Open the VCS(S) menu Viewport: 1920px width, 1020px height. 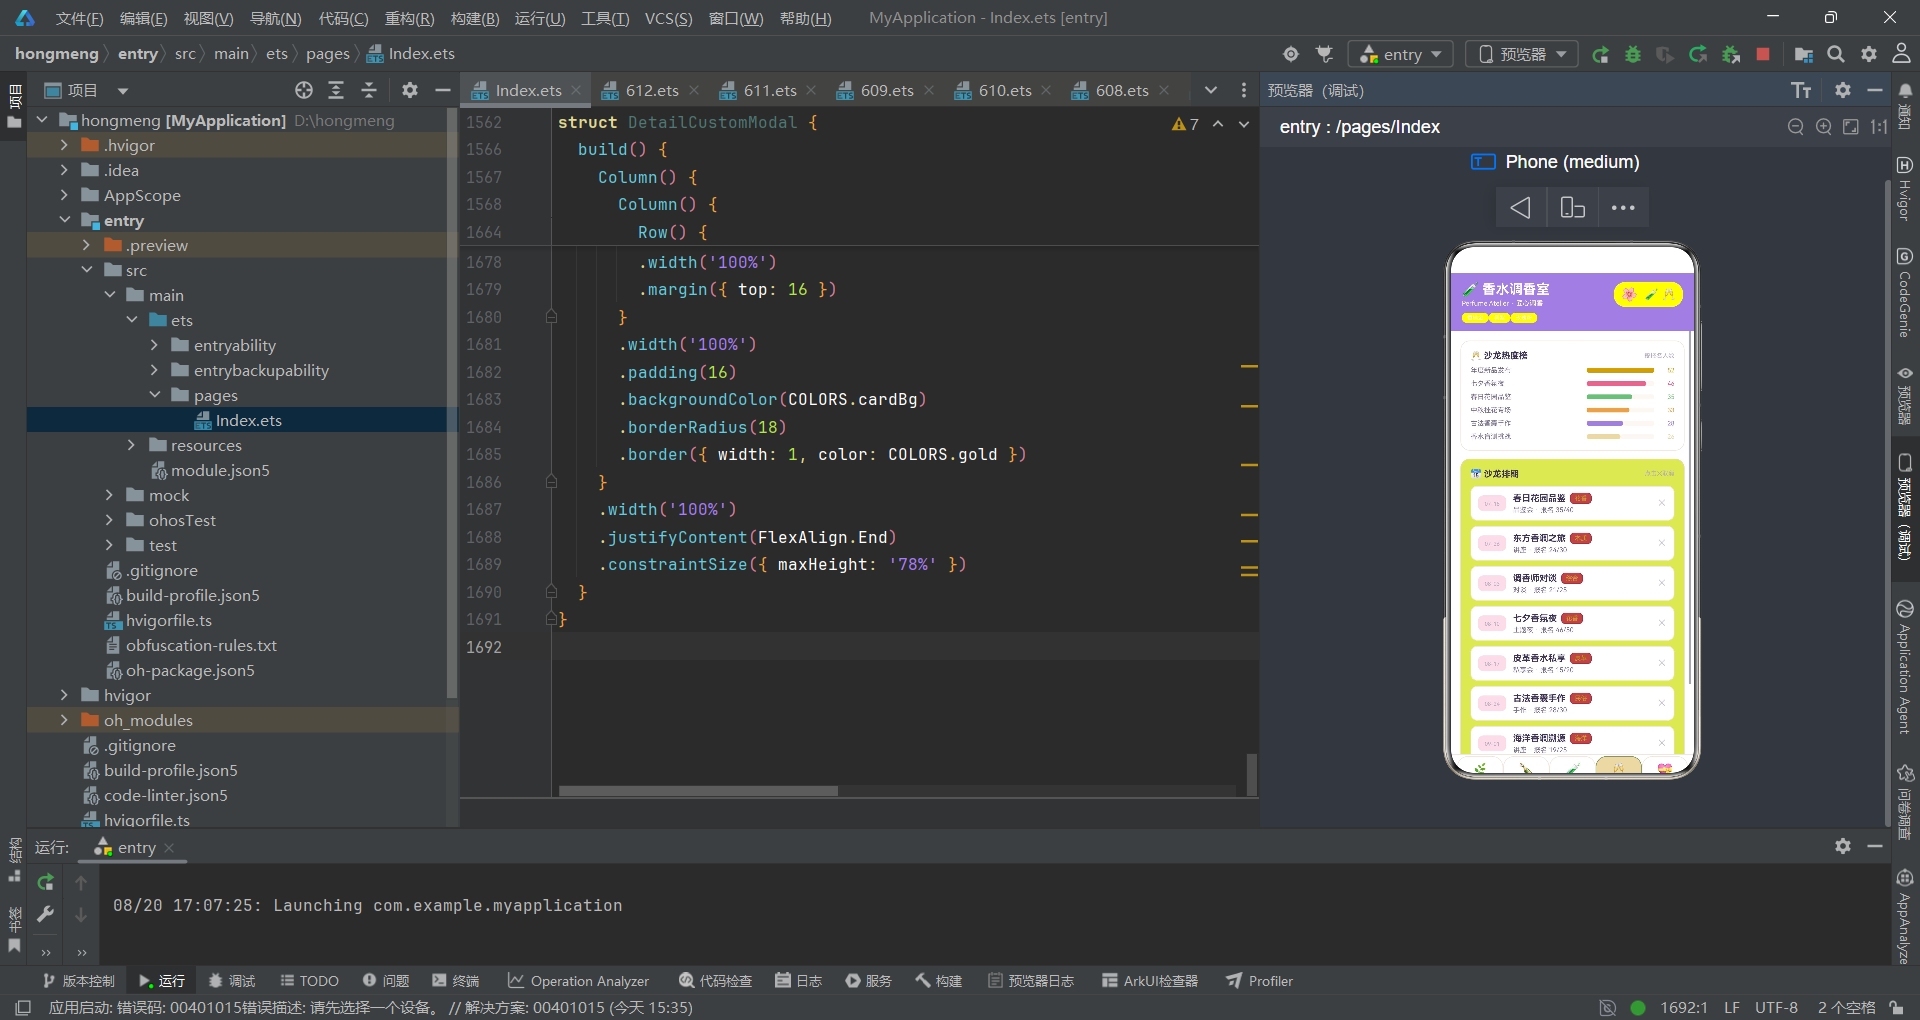point(668,18)
